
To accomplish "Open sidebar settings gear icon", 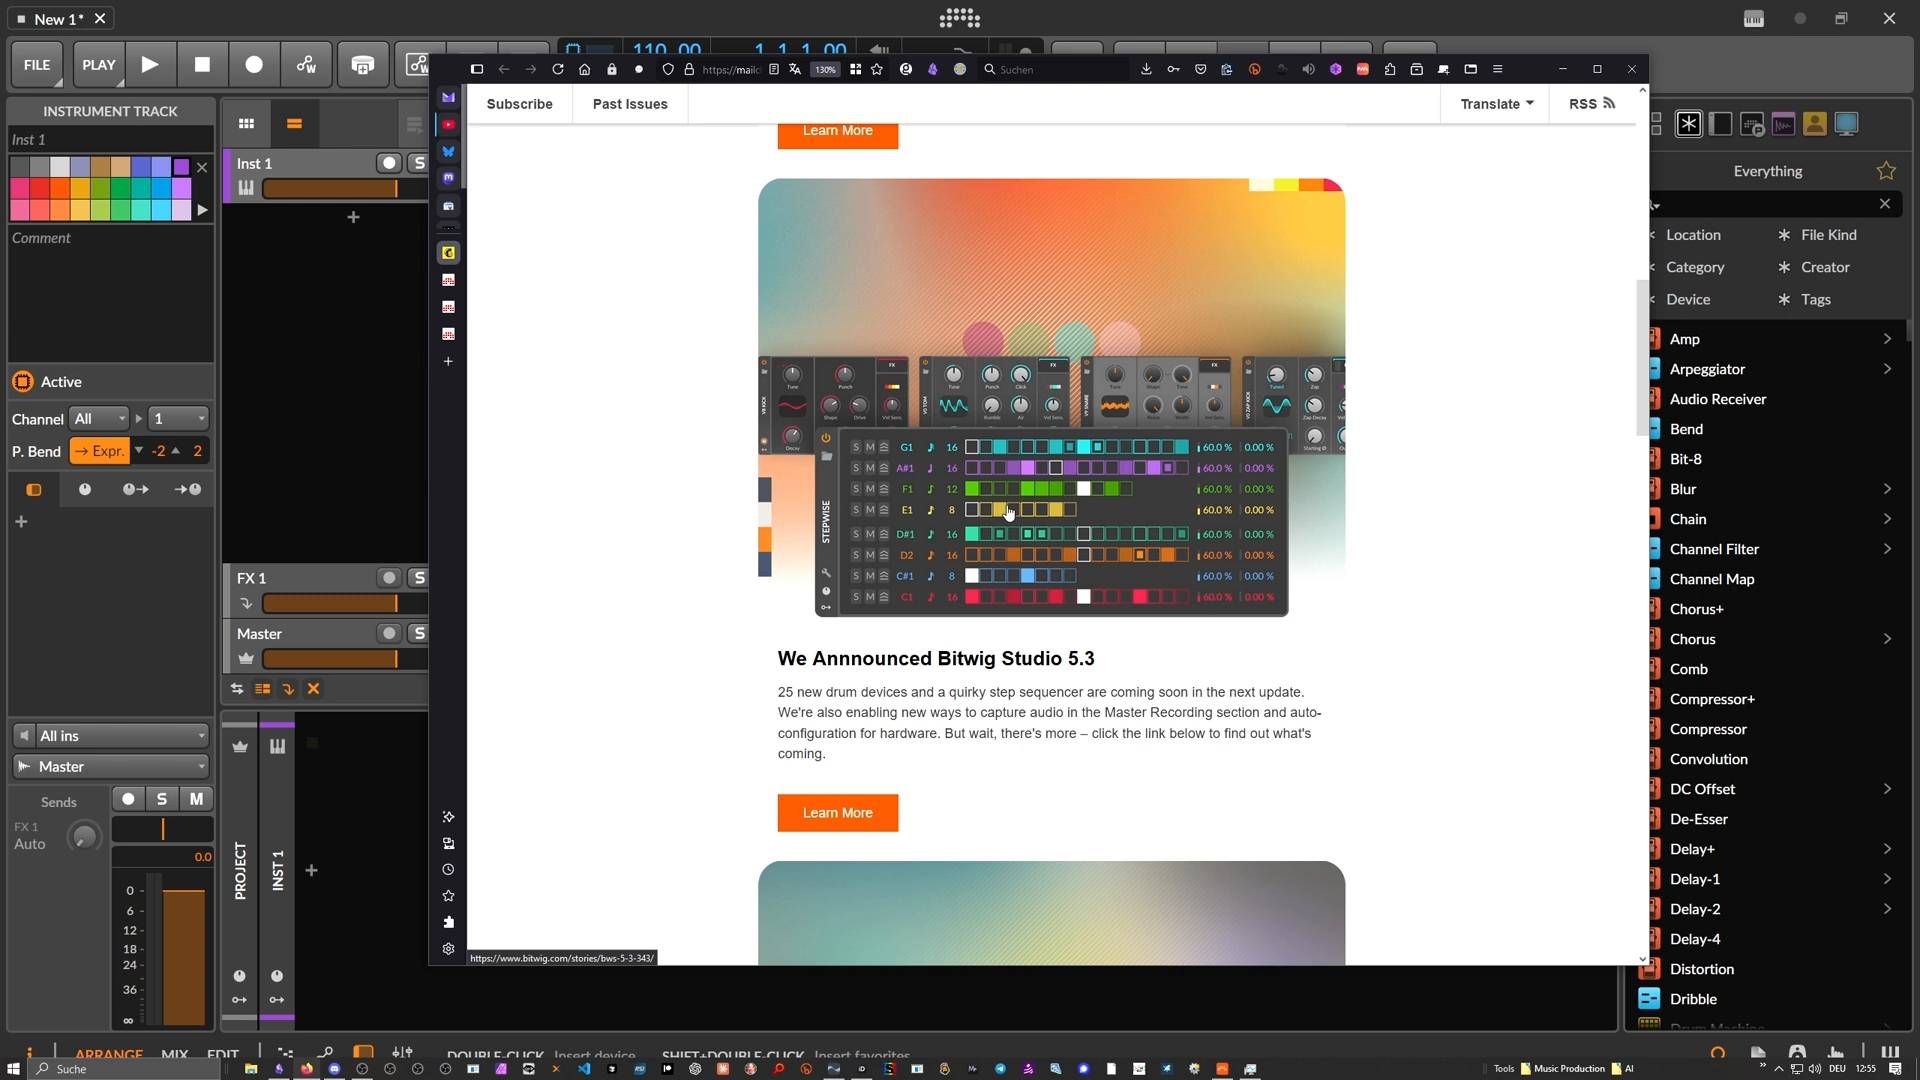I will click(448, 949).
